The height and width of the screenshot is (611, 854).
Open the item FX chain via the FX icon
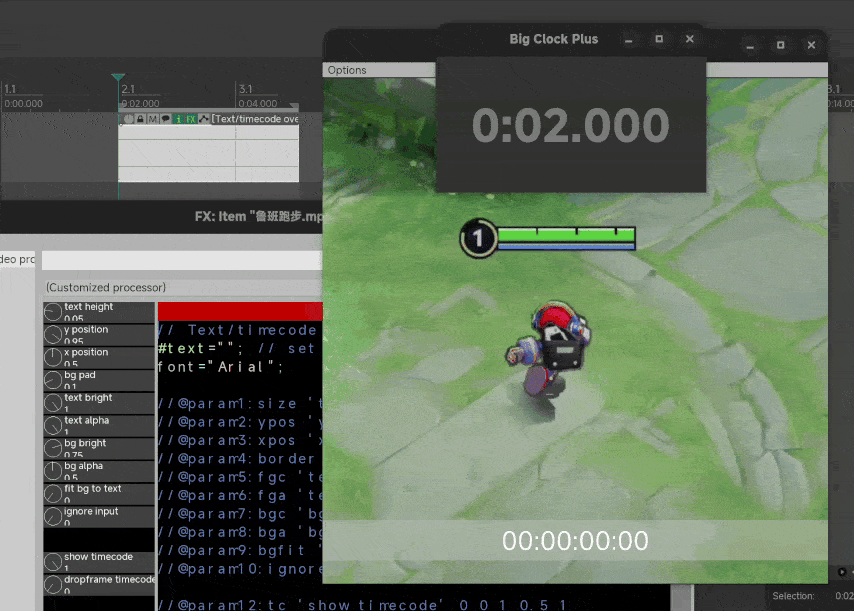[191, 119]
